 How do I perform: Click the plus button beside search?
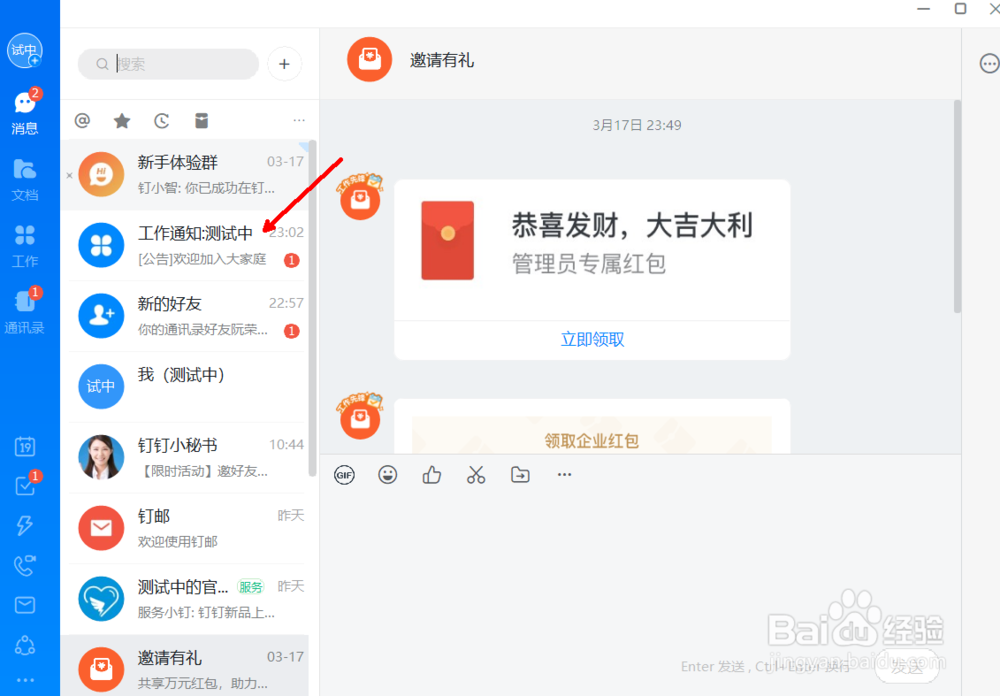pos(284,64)
